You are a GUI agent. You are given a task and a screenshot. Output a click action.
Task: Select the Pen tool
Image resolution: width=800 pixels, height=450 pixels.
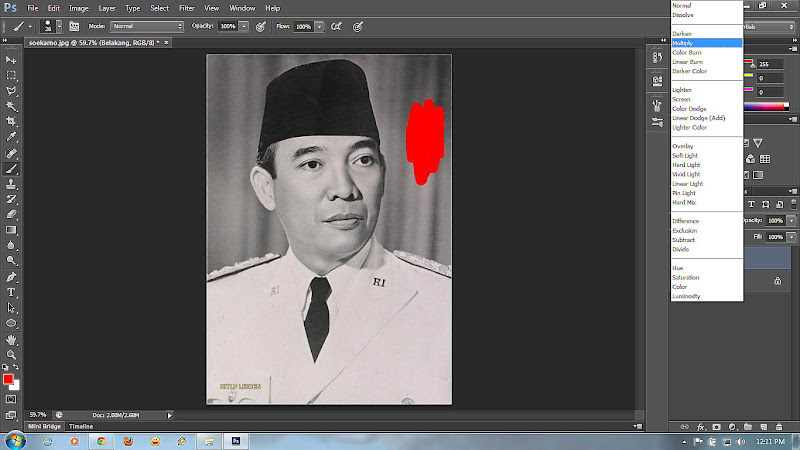pos(11,277)
